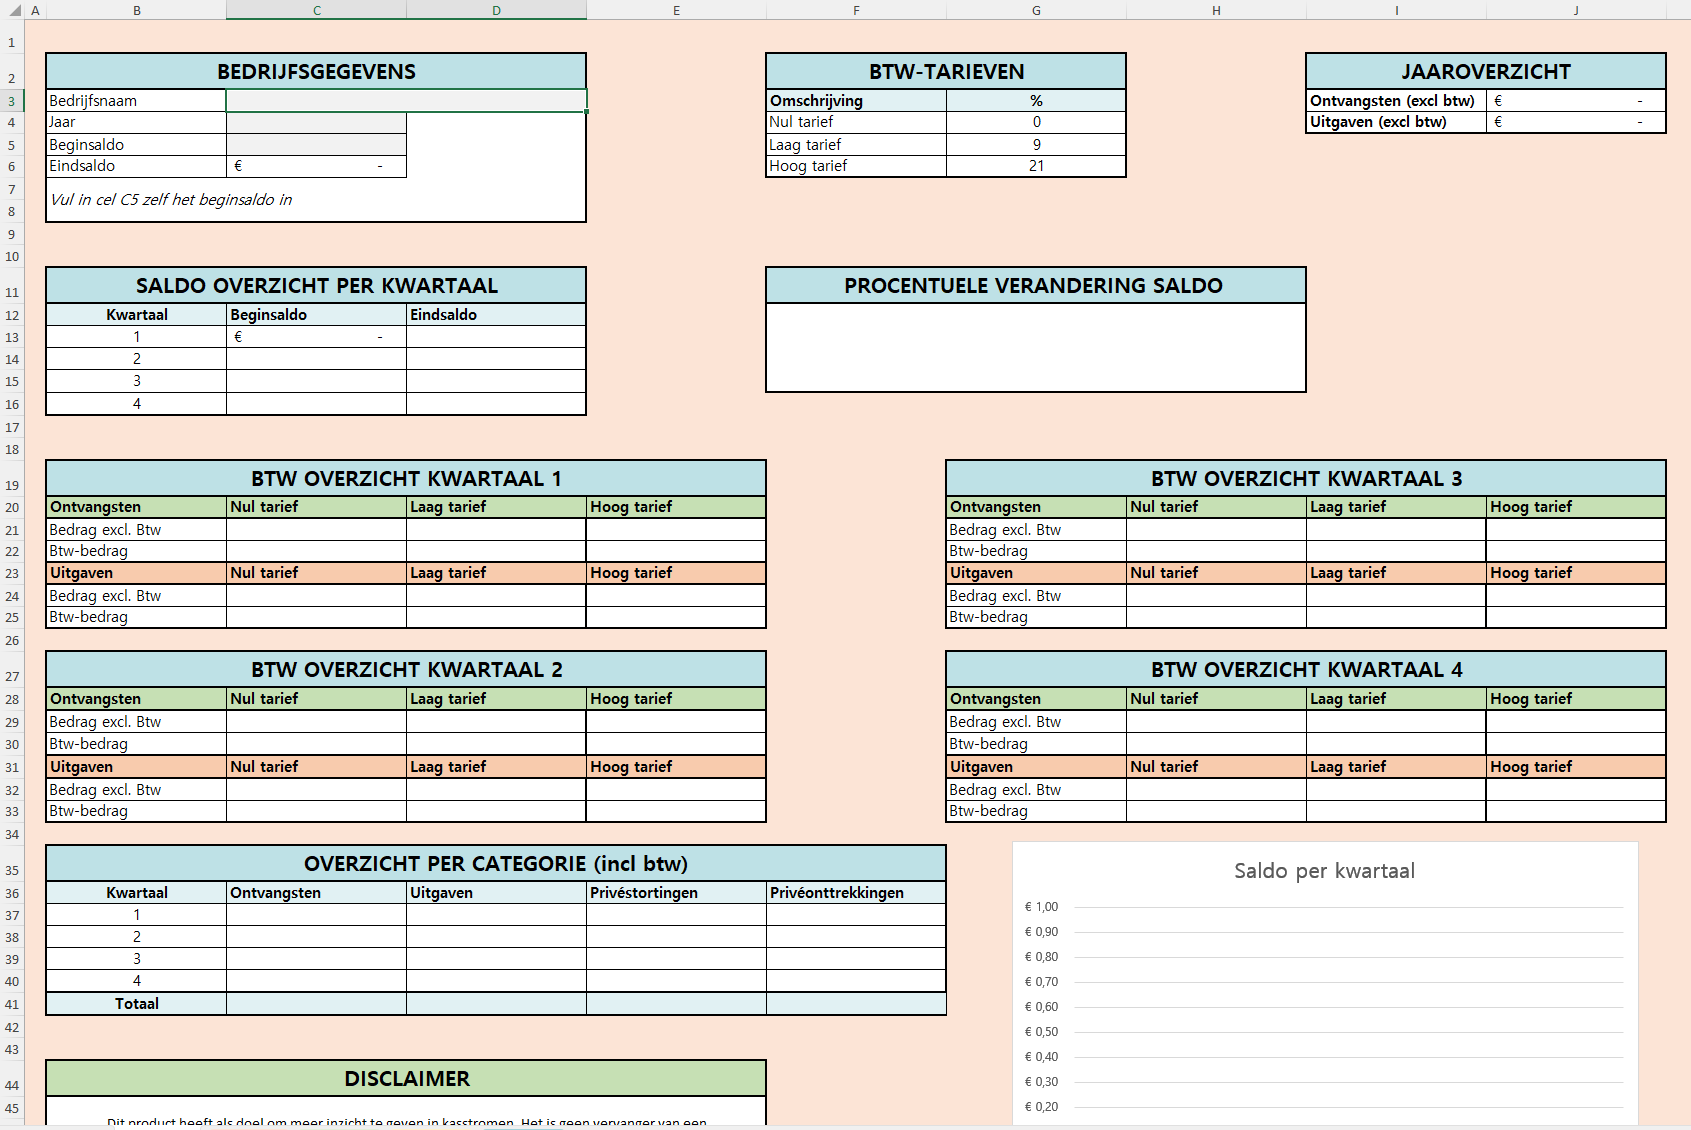Click row header 41
Image resolution: width=1691 pixels, height=1130 pixels.
click(12, 1004)
